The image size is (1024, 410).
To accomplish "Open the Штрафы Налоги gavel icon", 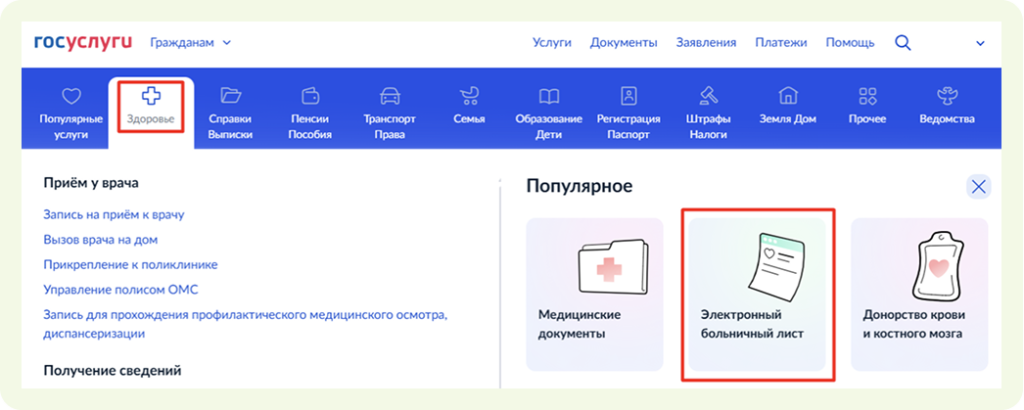I will click(x=708, y=97).
